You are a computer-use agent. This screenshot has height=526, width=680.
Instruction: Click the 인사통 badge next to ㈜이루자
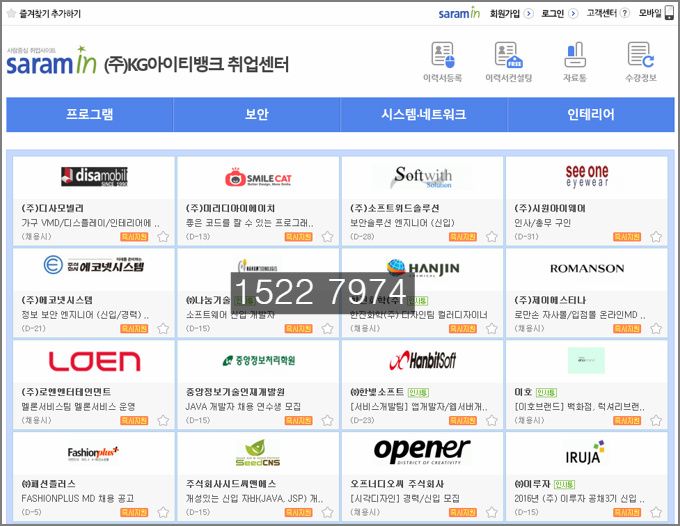click(x=564, y=485)
